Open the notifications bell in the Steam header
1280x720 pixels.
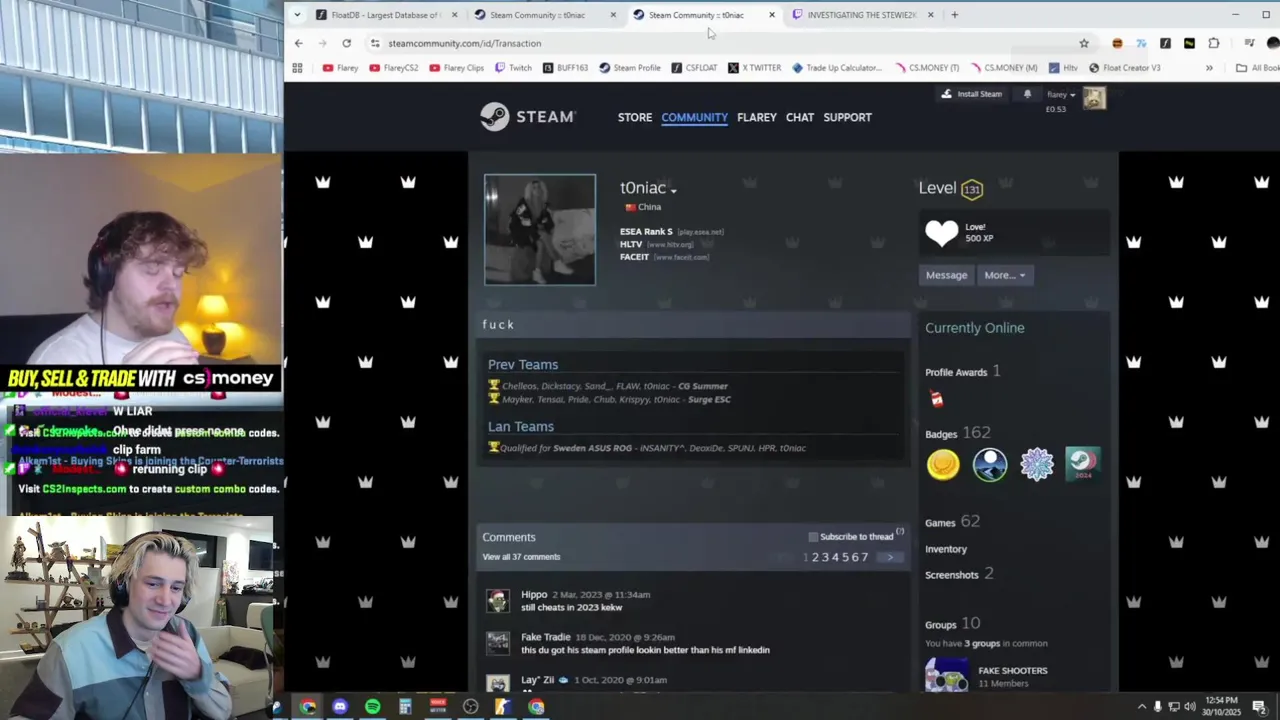coord(1027,94)
